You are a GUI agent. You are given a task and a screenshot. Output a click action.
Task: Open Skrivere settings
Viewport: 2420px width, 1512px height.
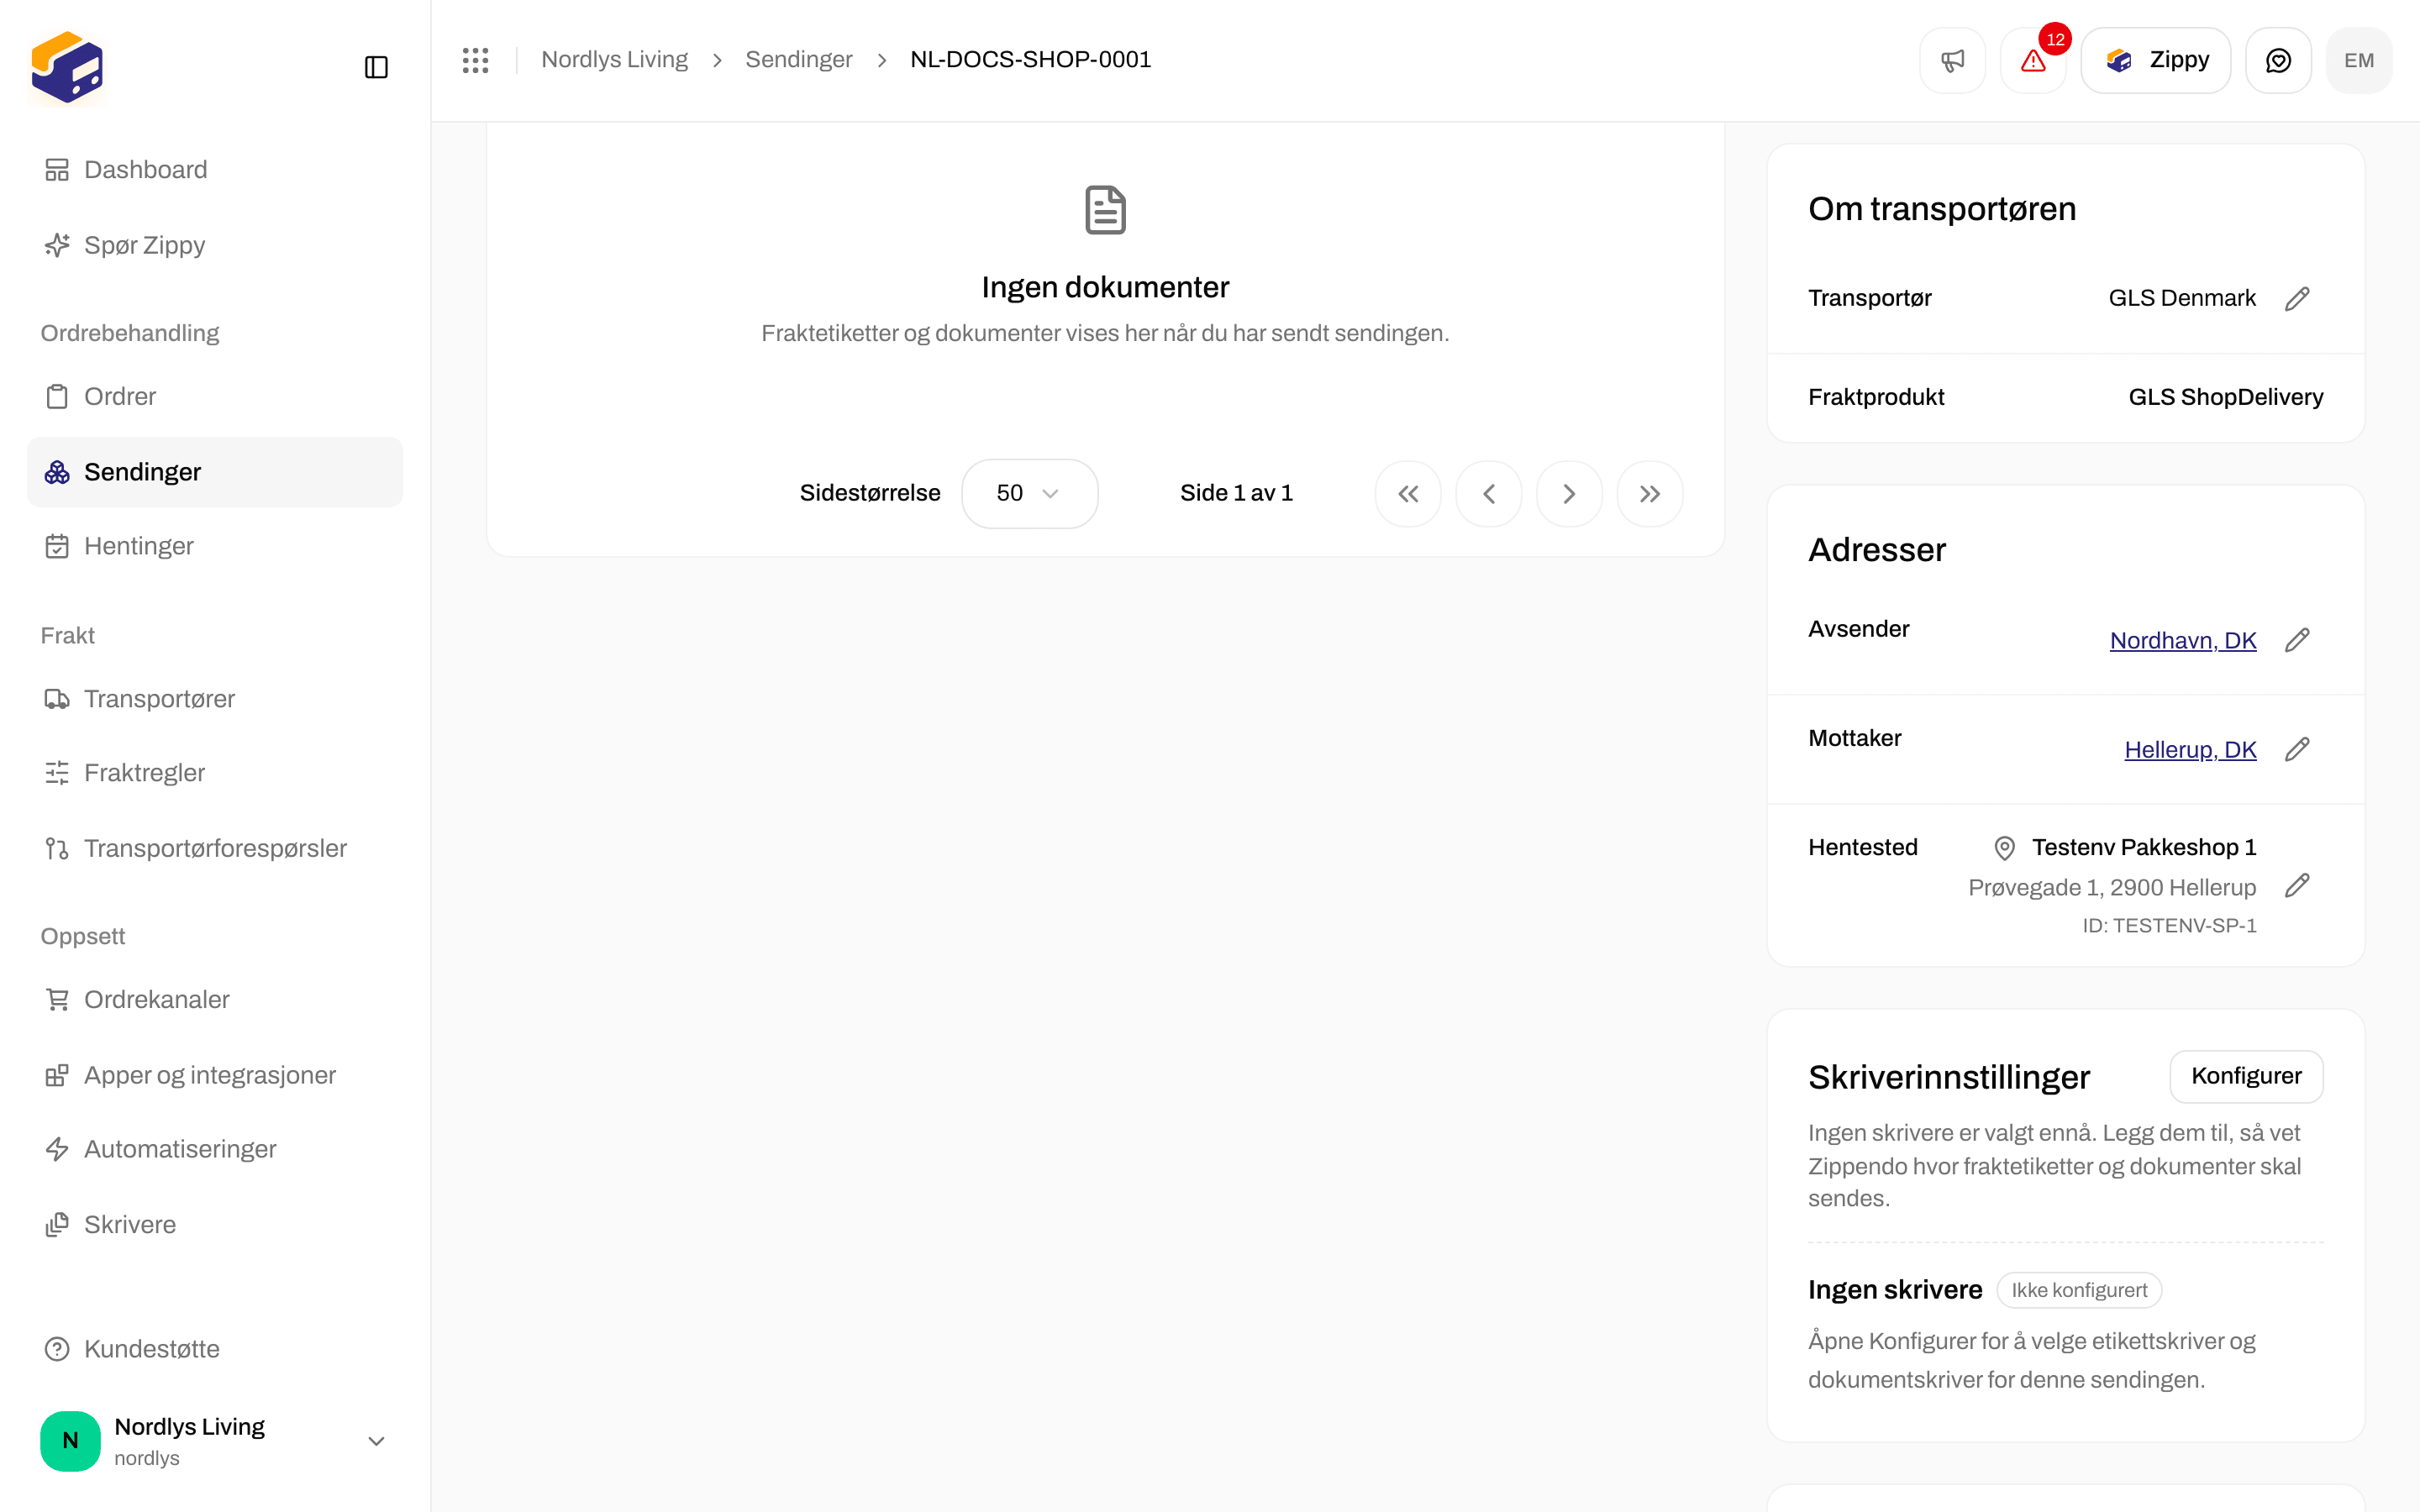click(x=215, y=1225)
